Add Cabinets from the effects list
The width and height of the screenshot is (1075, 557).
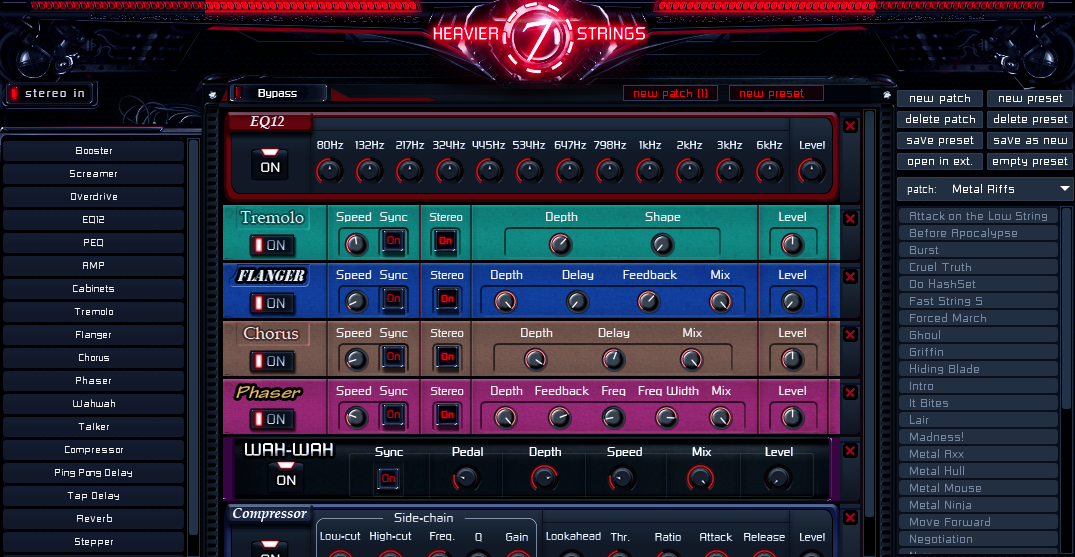coord(94,289)
